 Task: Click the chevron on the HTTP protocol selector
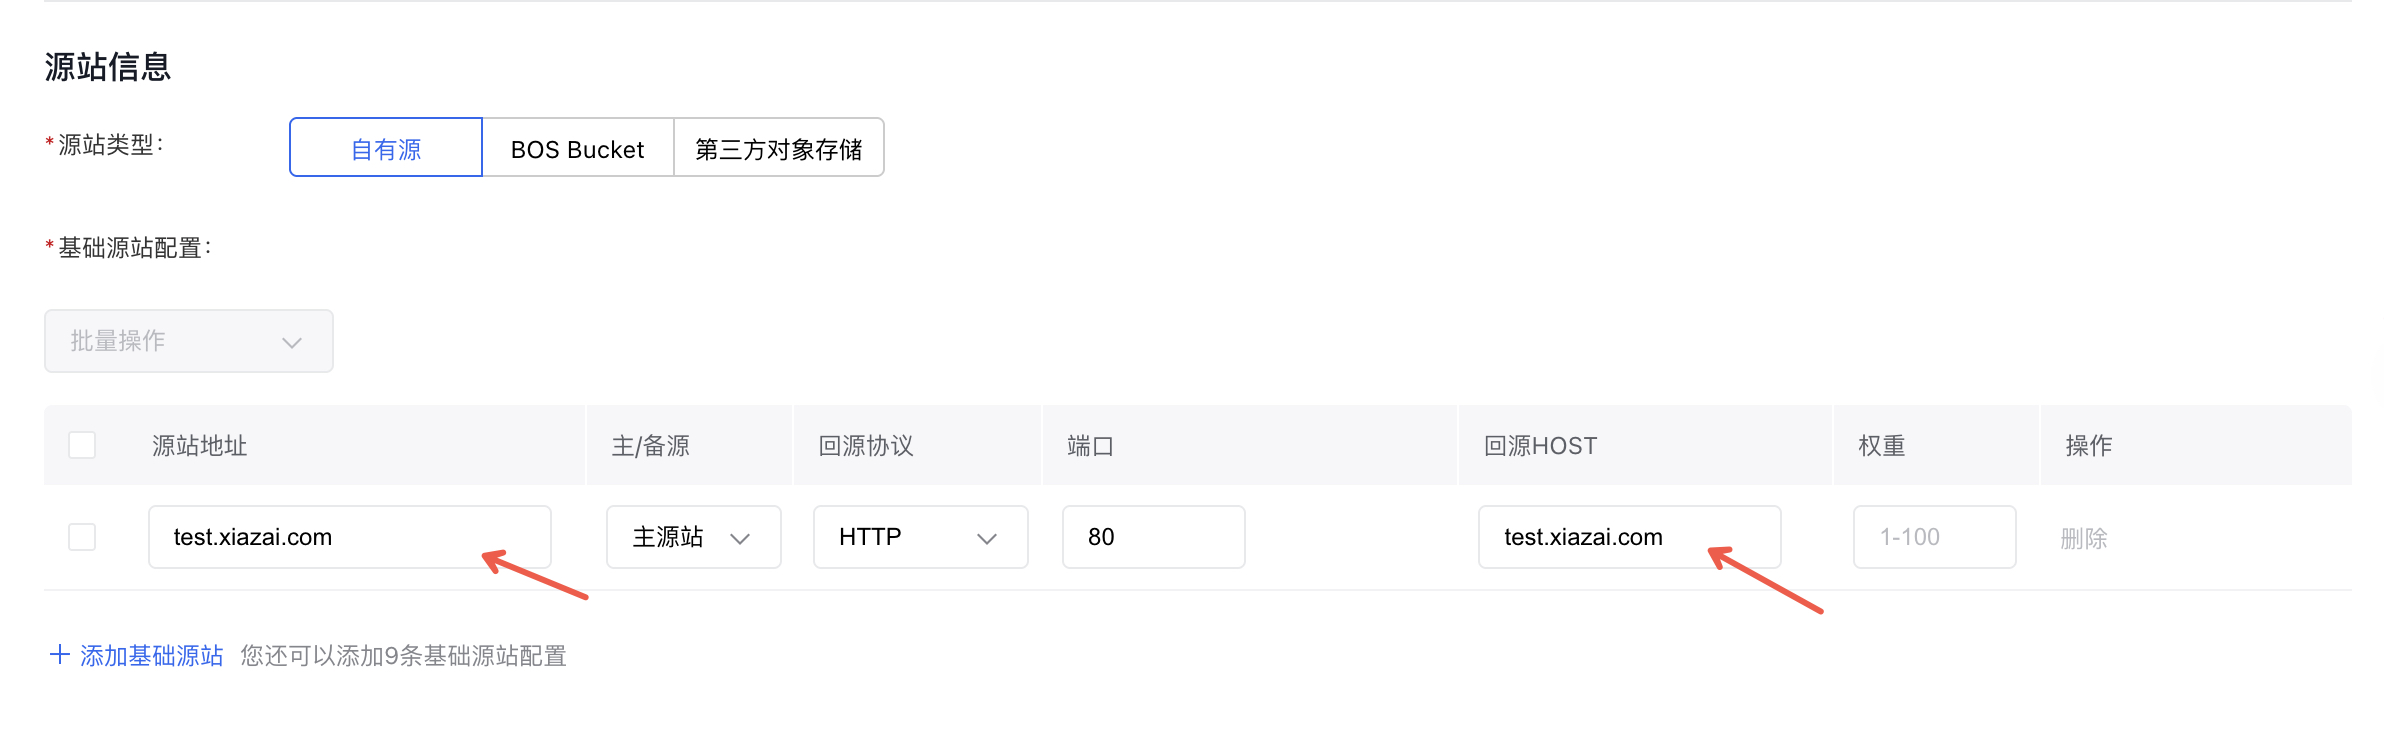(988, 537)
